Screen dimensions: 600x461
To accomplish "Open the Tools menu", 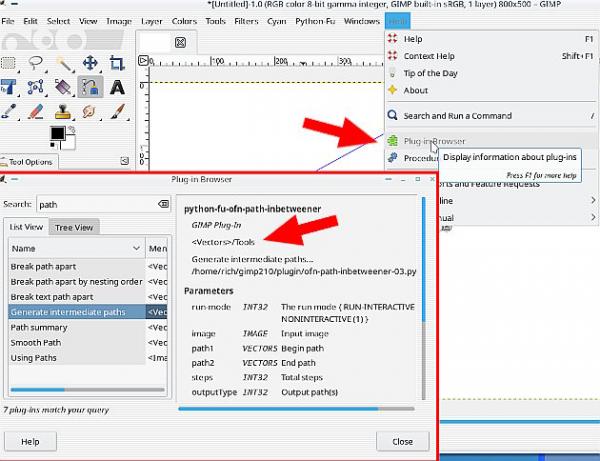I will (x=215, y=21).
